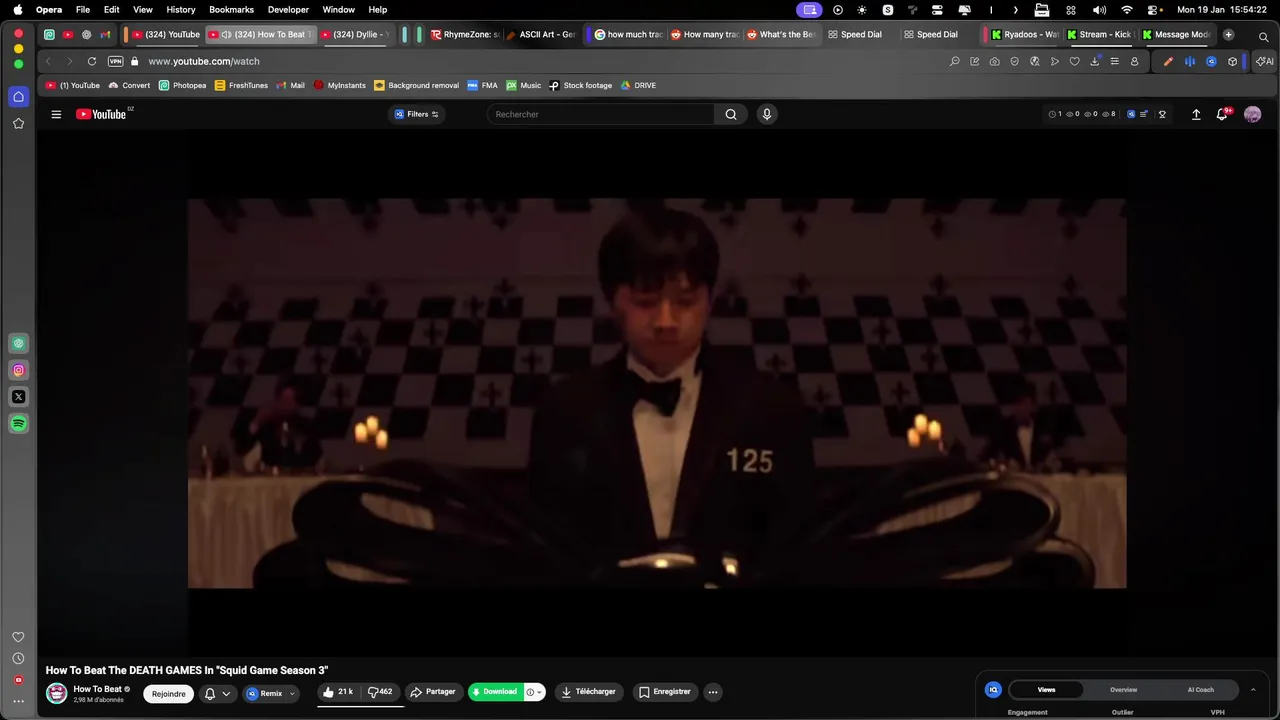This screenshot has height=720, width=1280.
Task: Click the green Download button
Action: point(495,692)
